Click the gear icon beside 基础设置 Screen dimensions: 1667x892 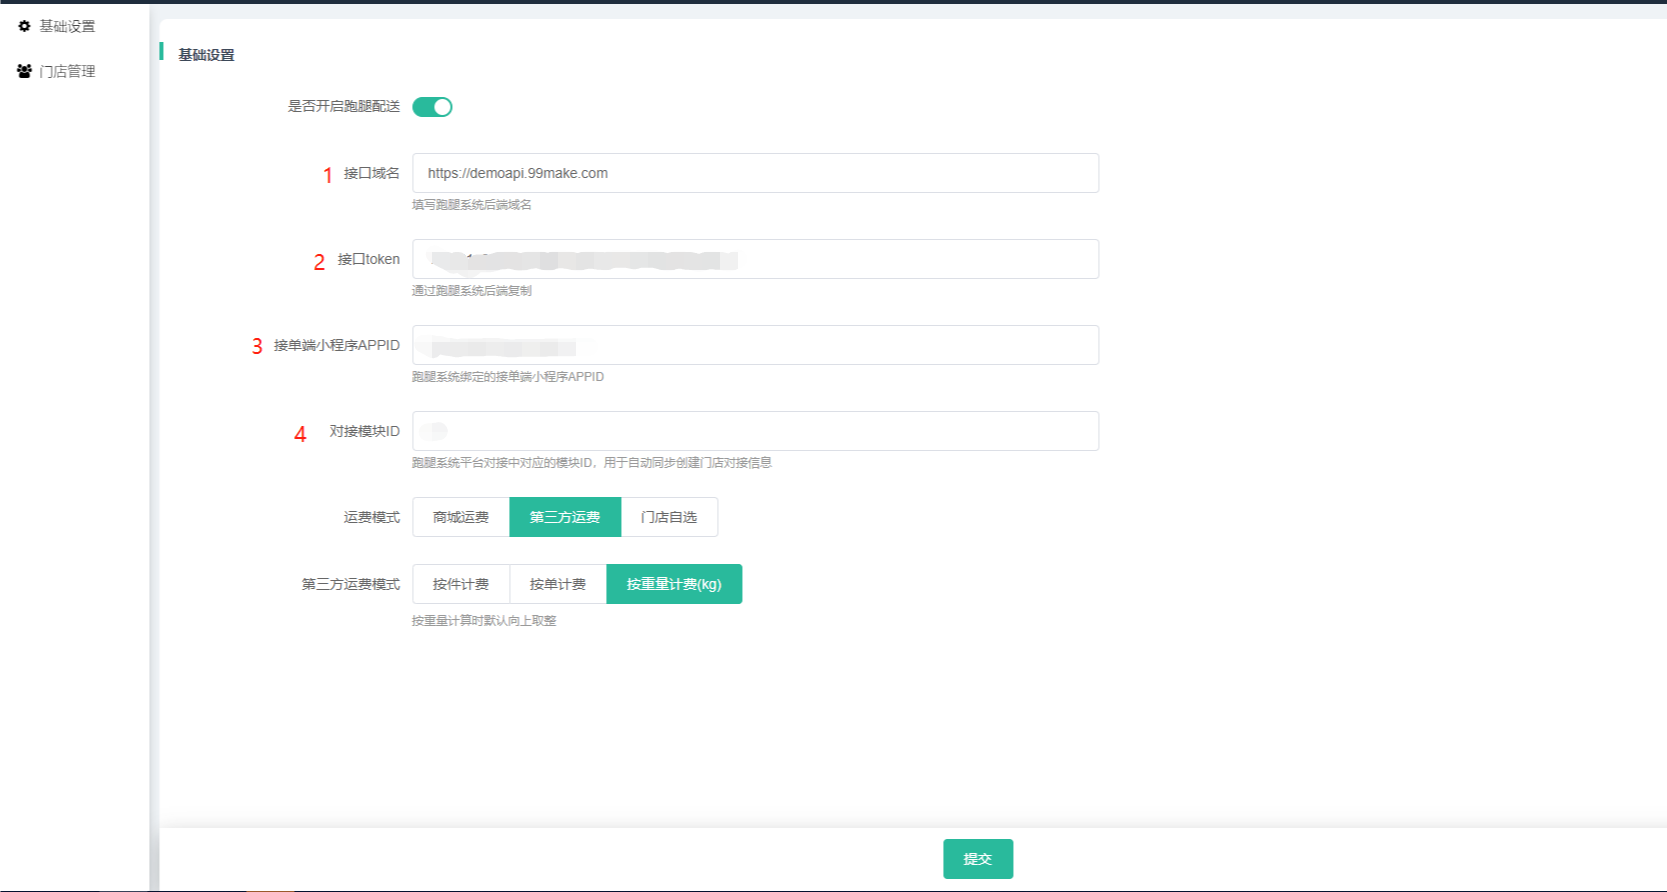24,26
